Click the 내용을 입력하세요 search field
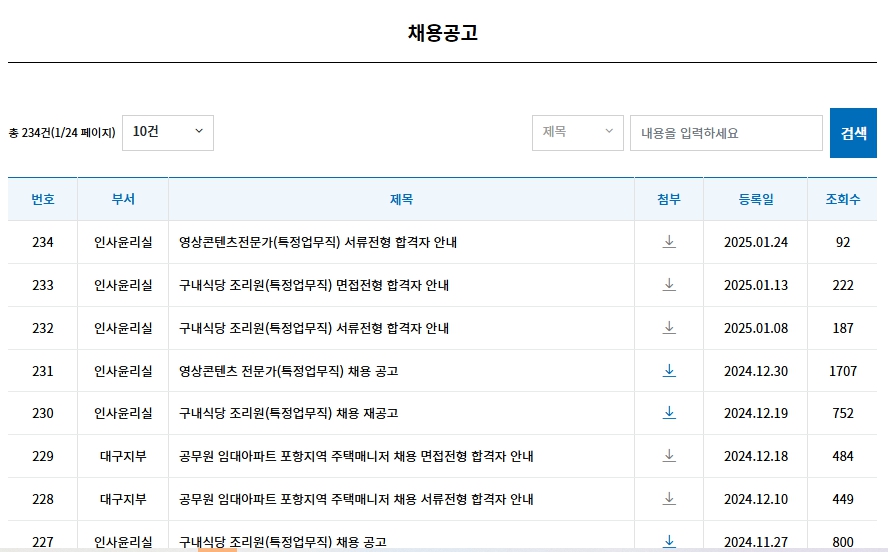 (726, 133)
